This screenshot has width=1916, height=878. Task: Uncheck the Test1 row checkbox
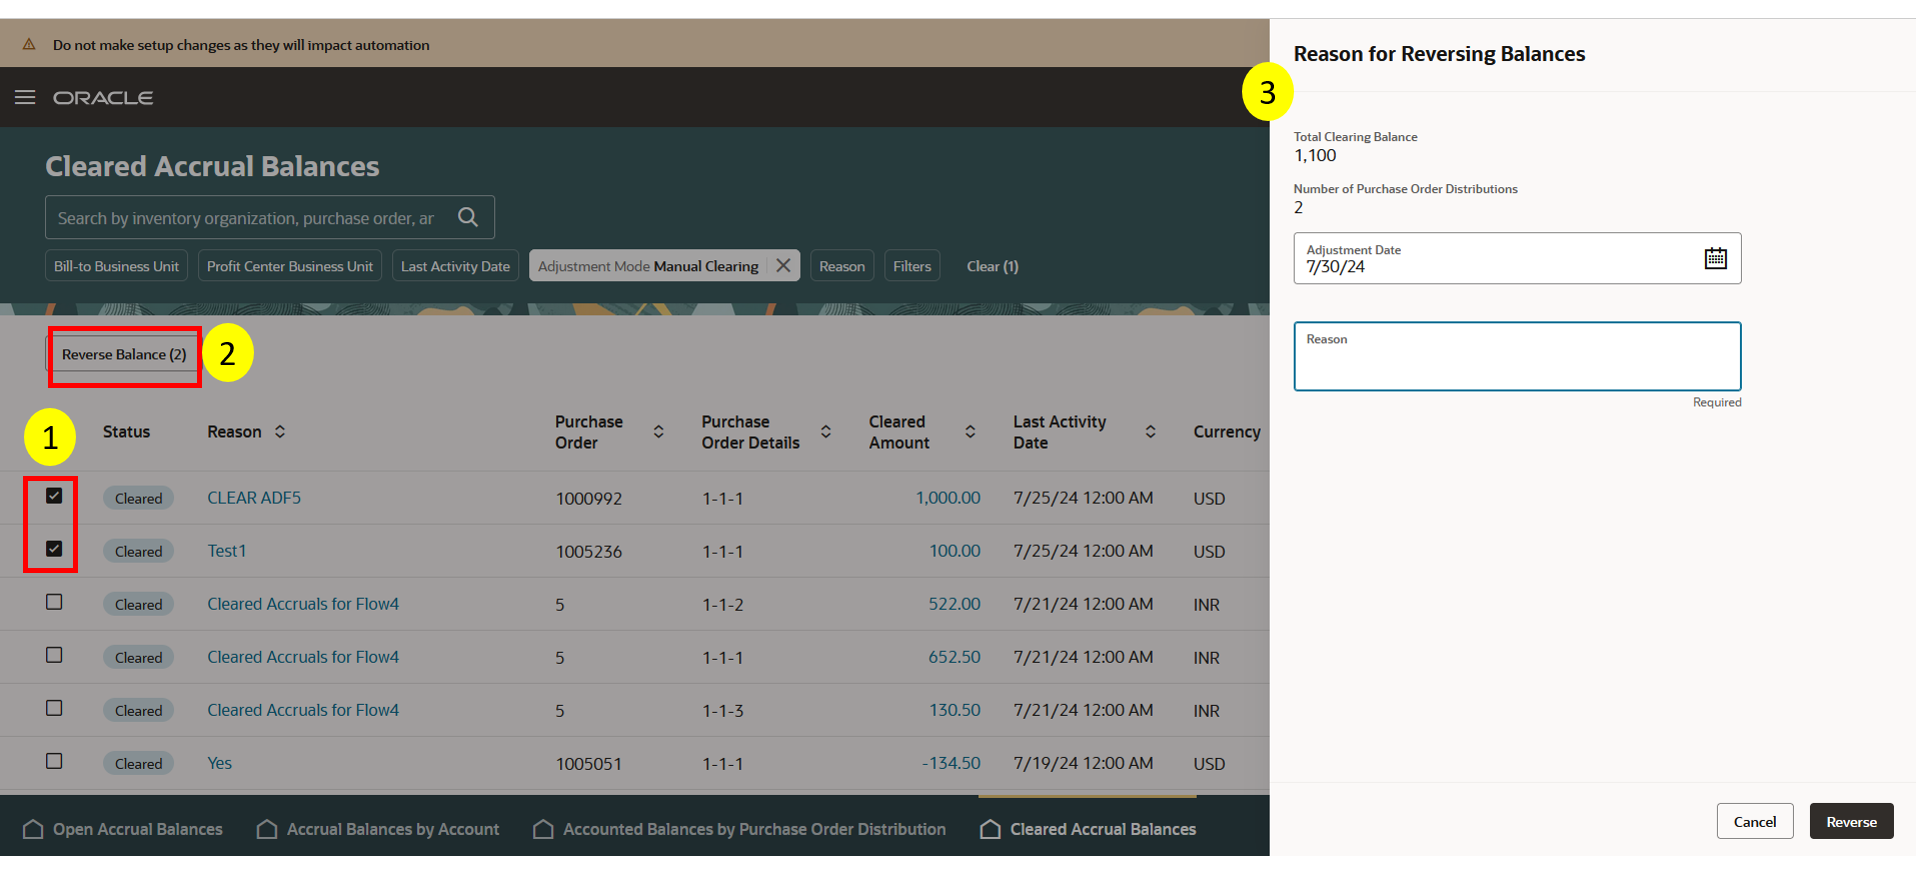coord(54,549)
